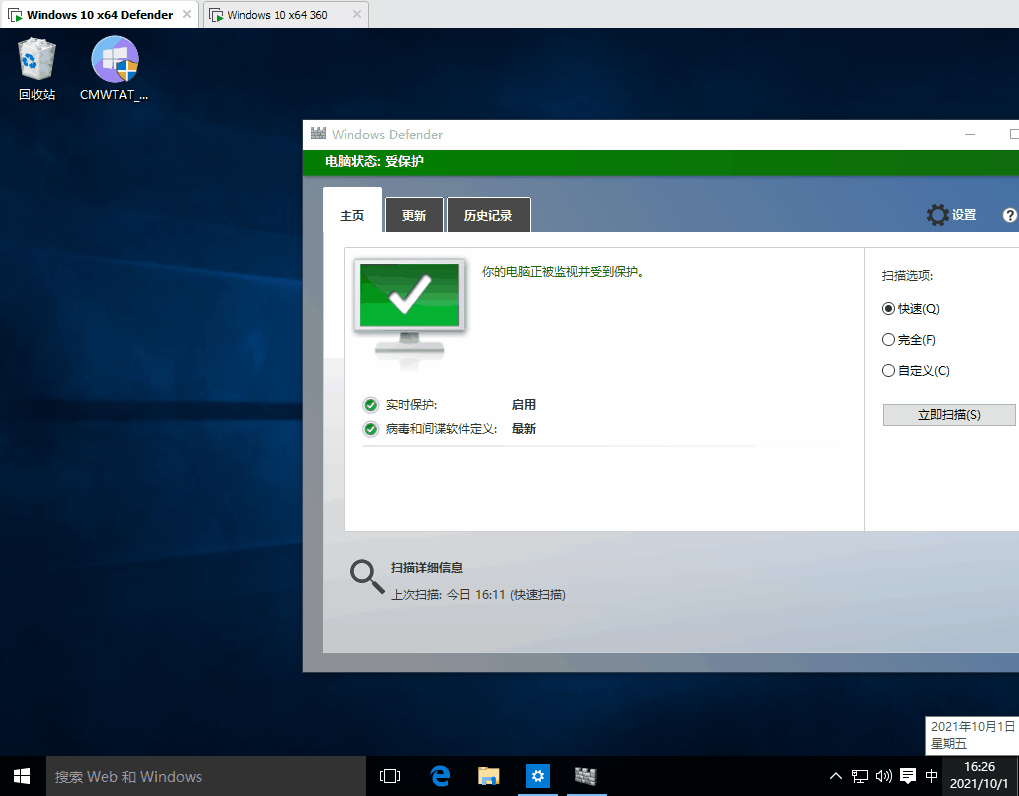1019x796 pixels.
Task: Select 完全(F) full scan option
Action: [x=909, y=340]
